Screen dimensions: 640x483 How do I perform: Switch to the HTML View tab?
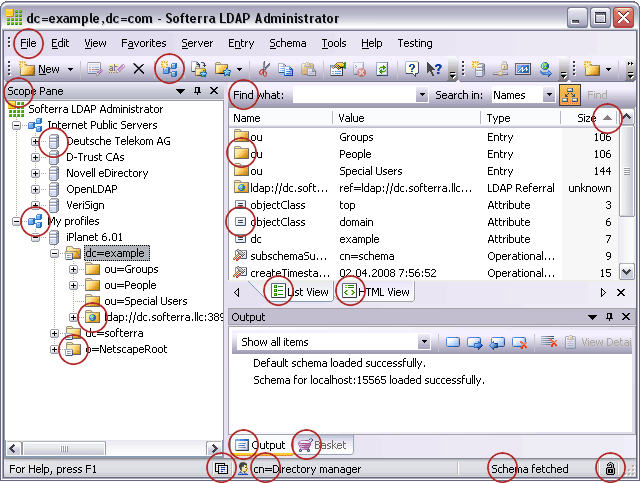pos(376,292)
